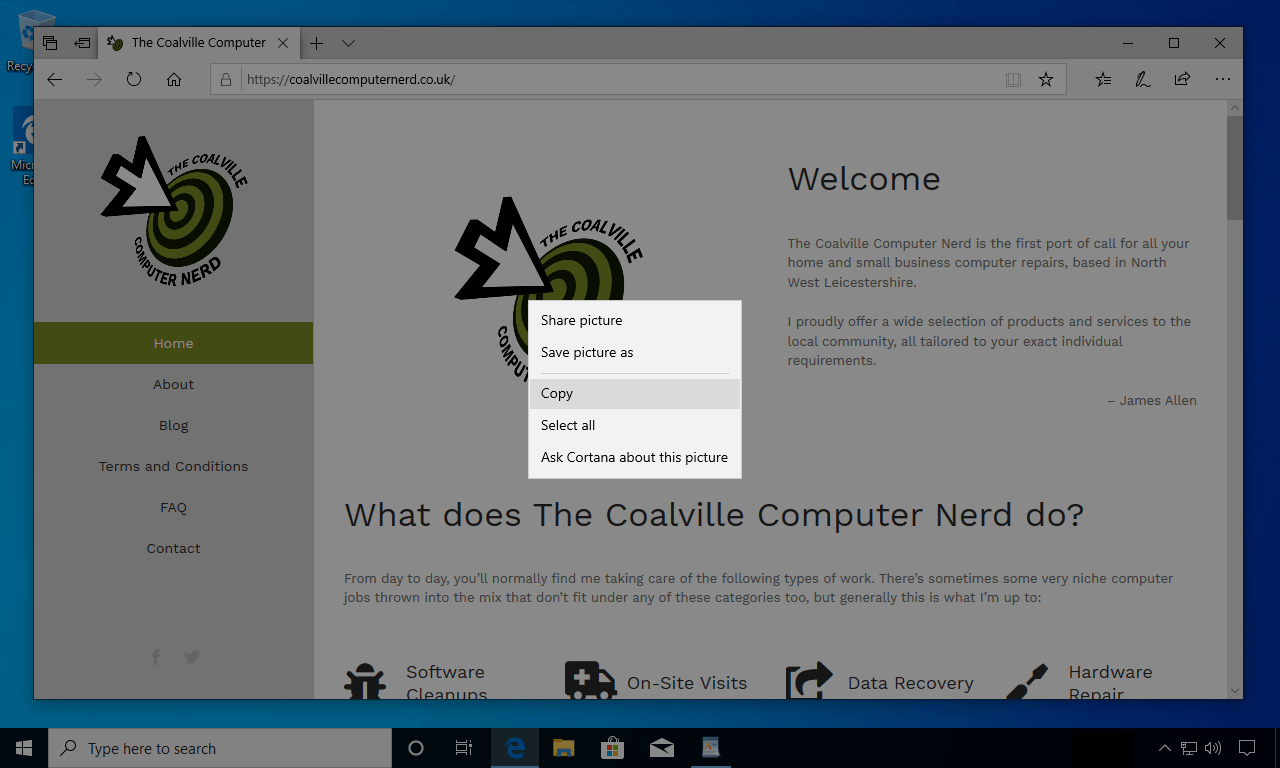Screen dimensions: 1280x768
Task: Click Microsoft Edge taskbar icon
Action: click(515, 748)
